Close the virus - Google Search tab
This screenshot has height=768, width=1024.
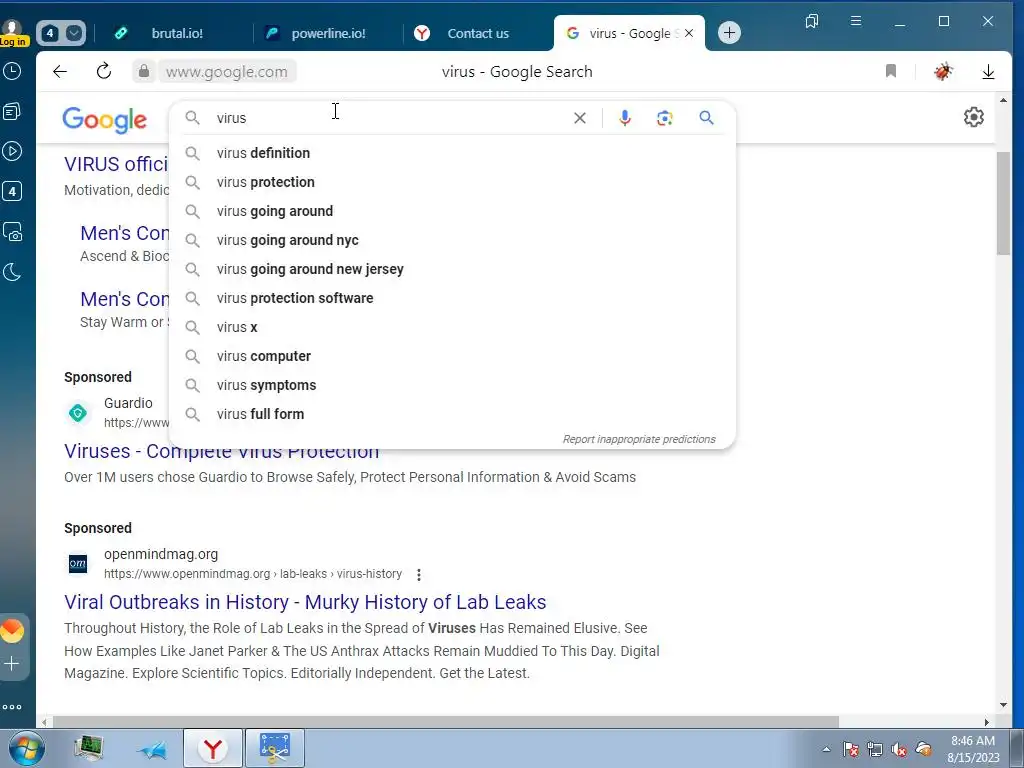689,33
